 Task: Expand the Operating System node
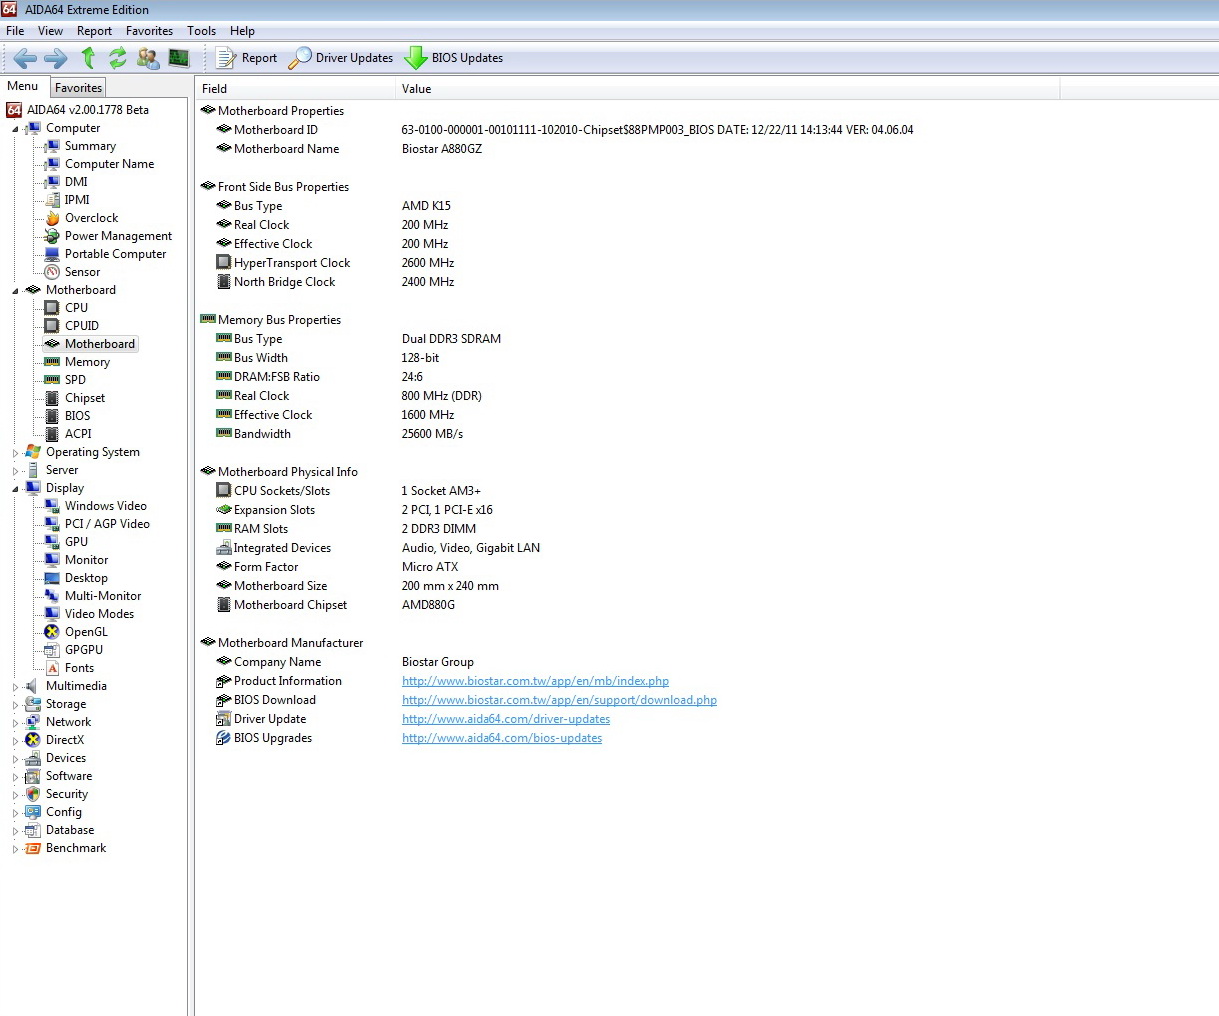click(15, 453)
